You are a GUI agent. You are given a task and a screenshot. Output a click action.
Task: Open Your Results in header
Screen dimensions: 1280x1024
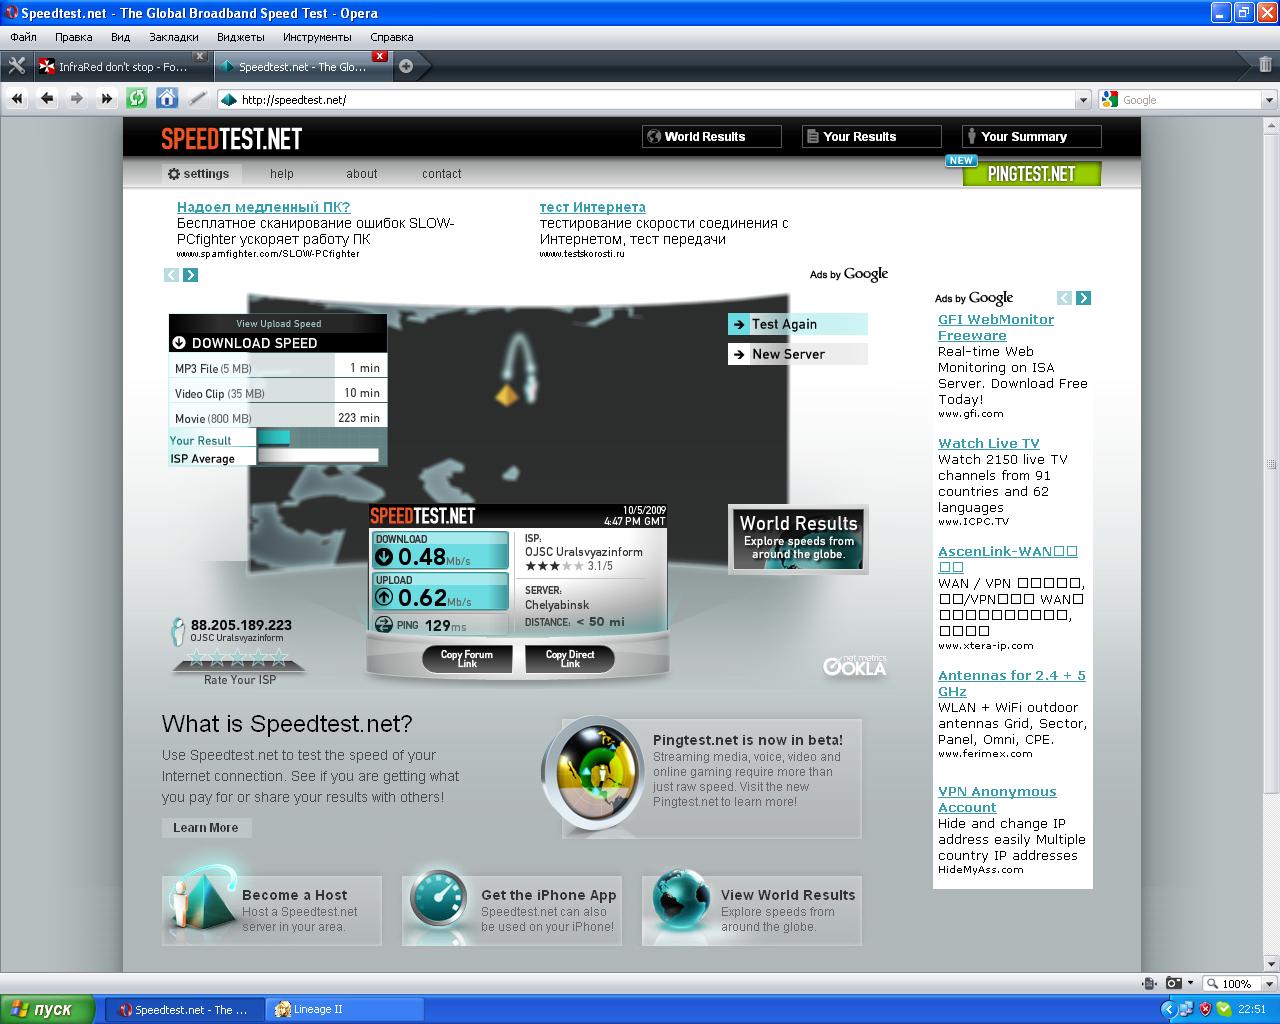point(871,136)
